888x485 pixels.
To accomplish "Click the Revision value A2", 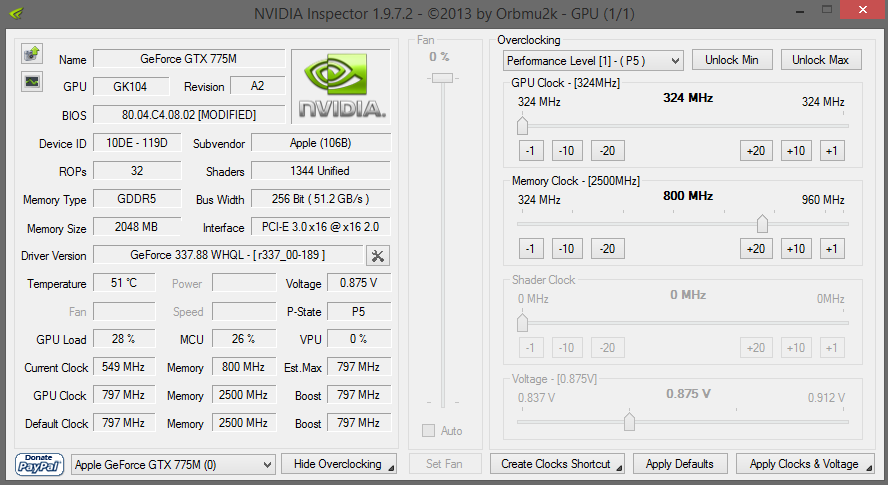I will tap(258, 86).
